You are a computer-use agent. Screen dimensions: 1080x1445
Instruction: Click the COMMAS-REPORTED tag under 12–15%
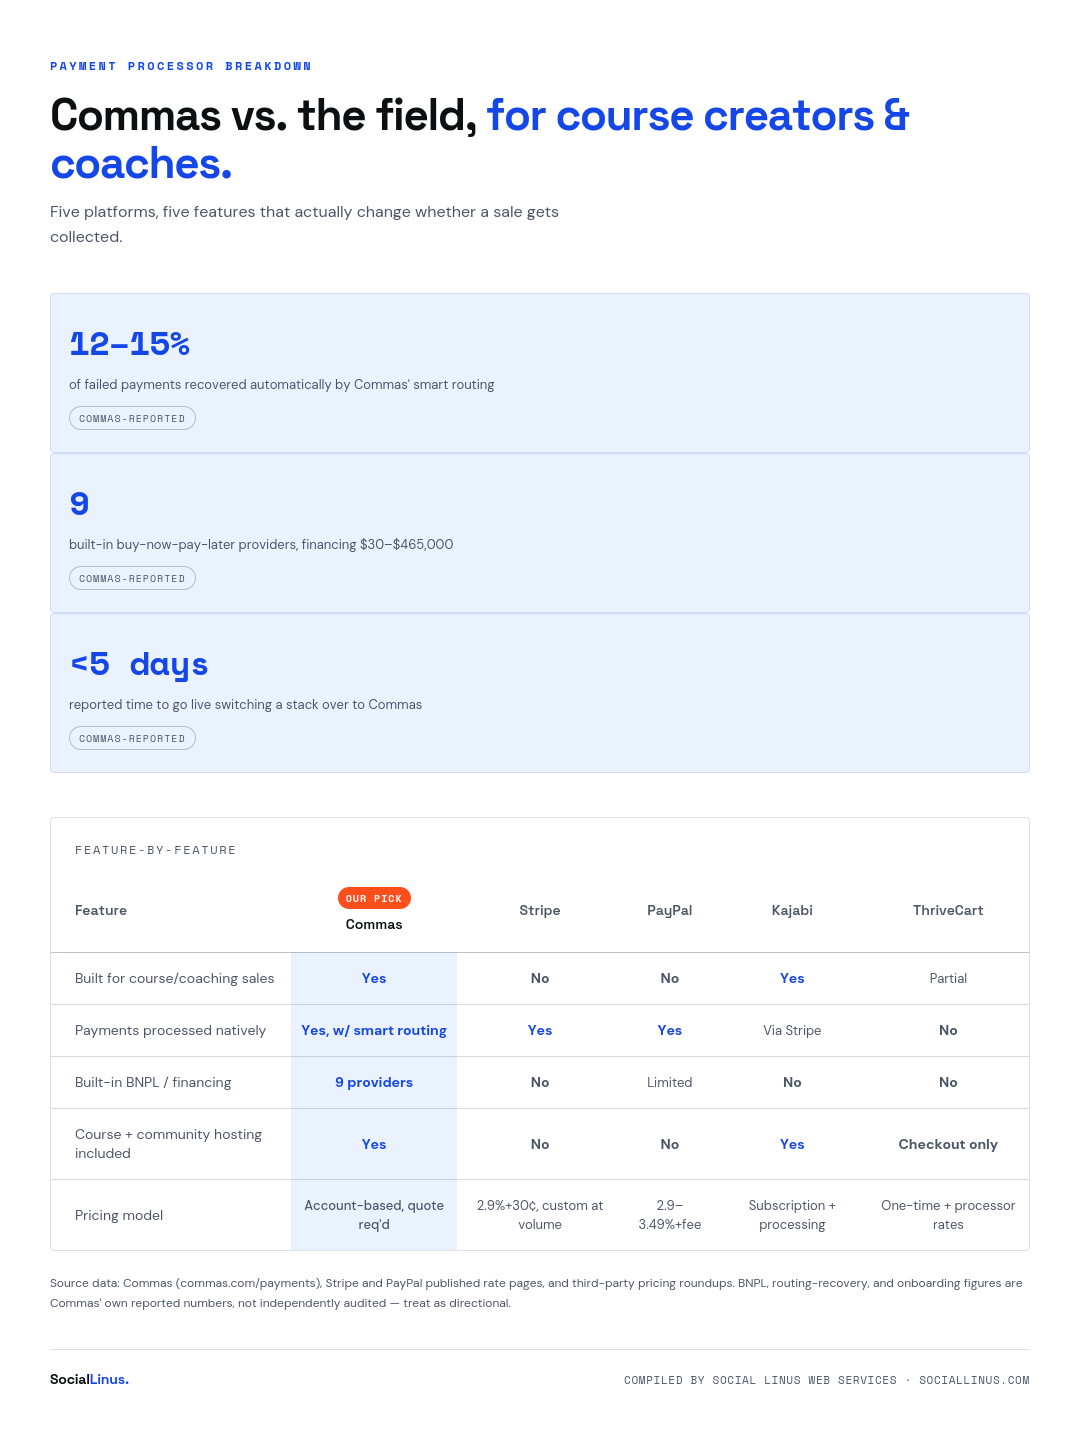[x=132, y=418]
